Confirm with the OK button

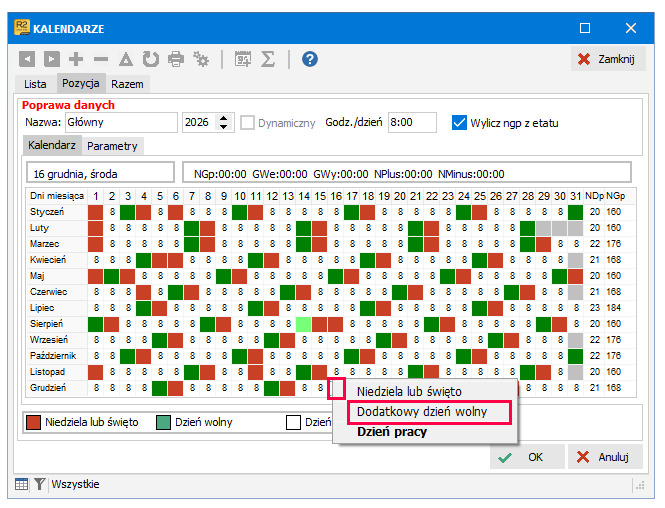point(527,457)
